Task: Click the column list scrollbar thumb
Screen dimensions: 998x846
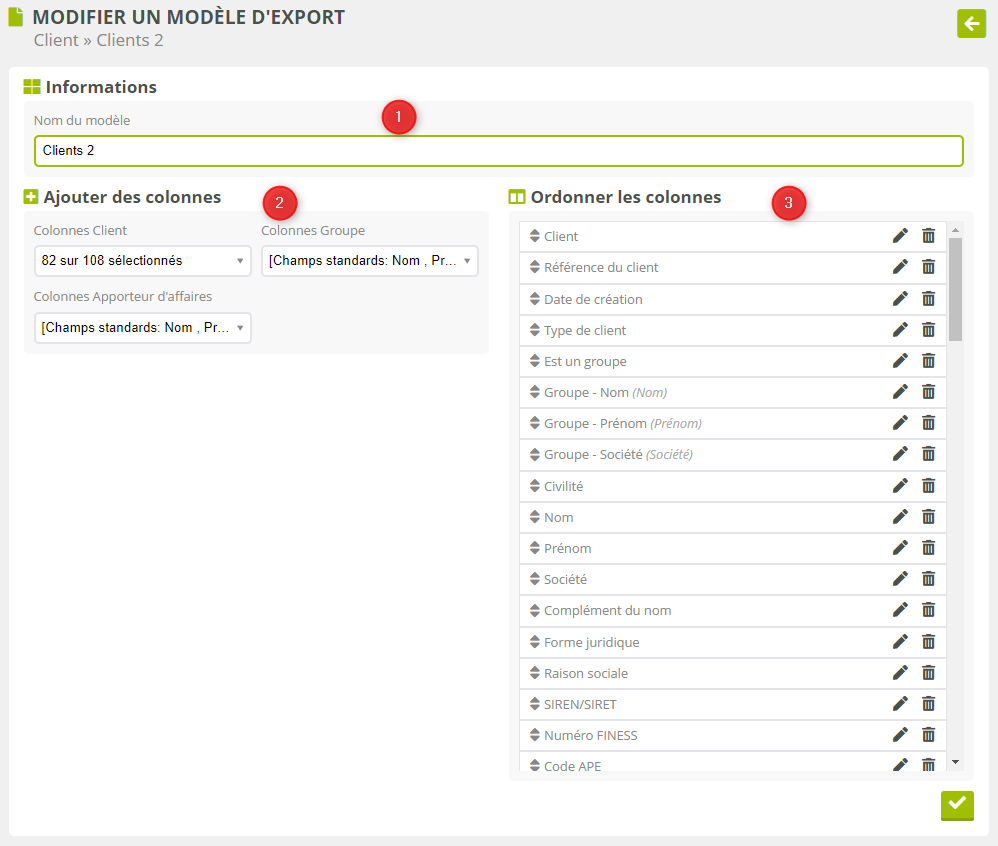Action: (x=955, y=289)
